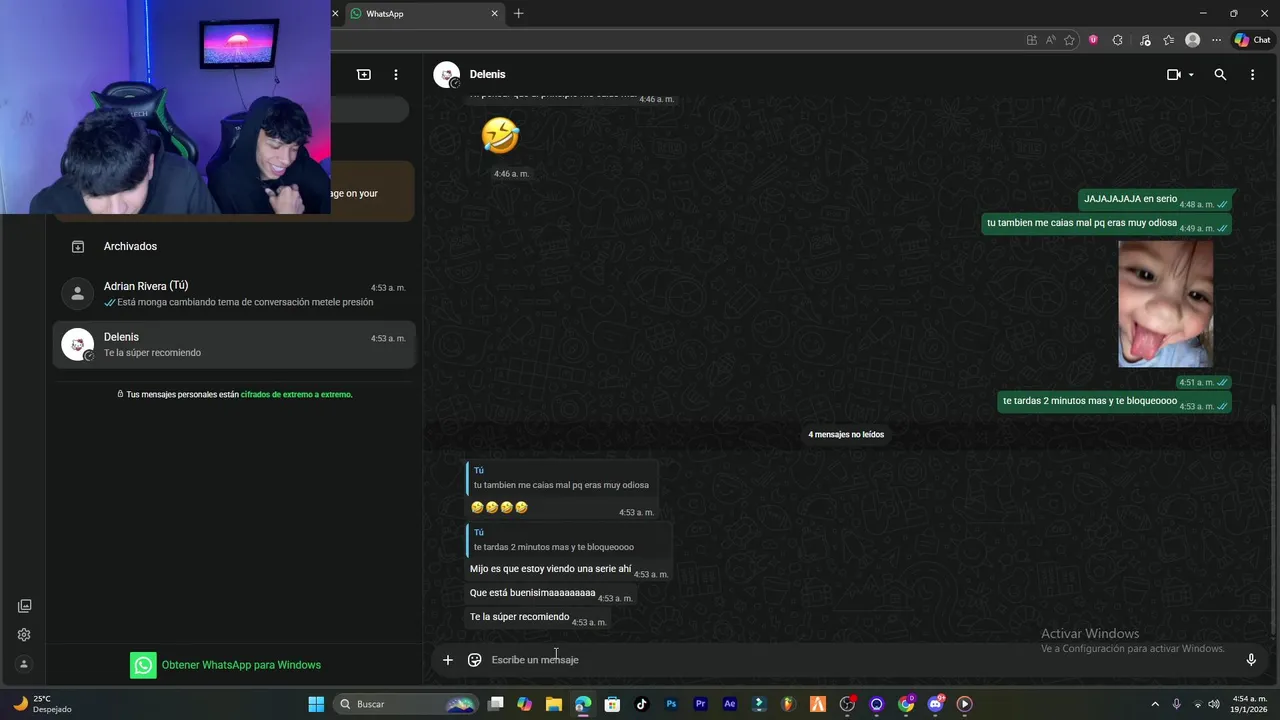Screen dimensions: 1280x720
Task: Click the Escribe un mensaje field
Action: 860,660
